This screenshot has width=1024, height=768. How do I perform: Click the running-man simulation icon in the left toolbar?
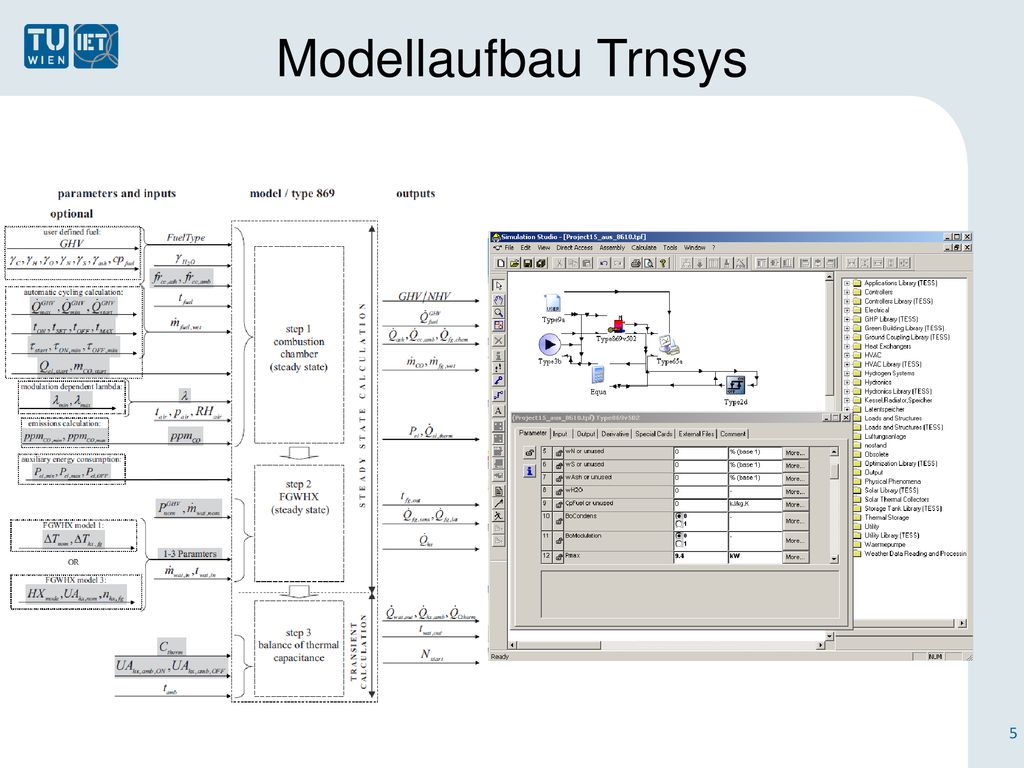pos(498,516)
